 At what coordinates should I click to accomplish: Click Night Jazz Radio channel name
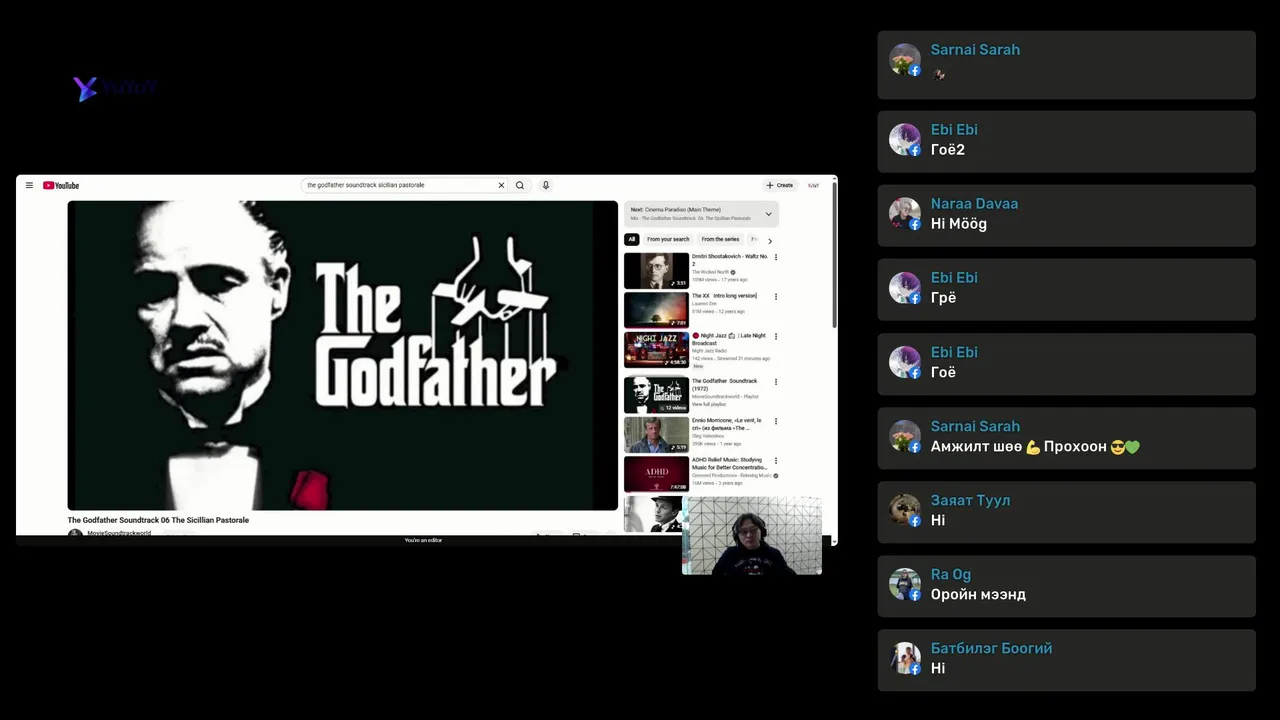(709, 351)
